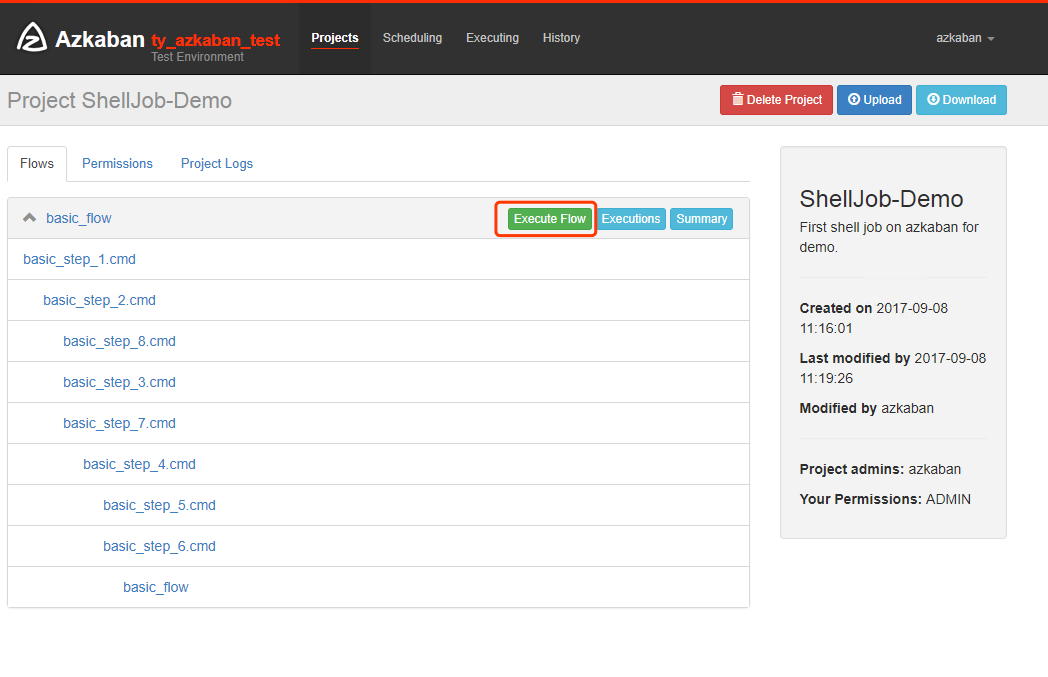Show the Summary for basic_flow
Viewport: 1048px width, 677px height.
click(x=701, y=219)
